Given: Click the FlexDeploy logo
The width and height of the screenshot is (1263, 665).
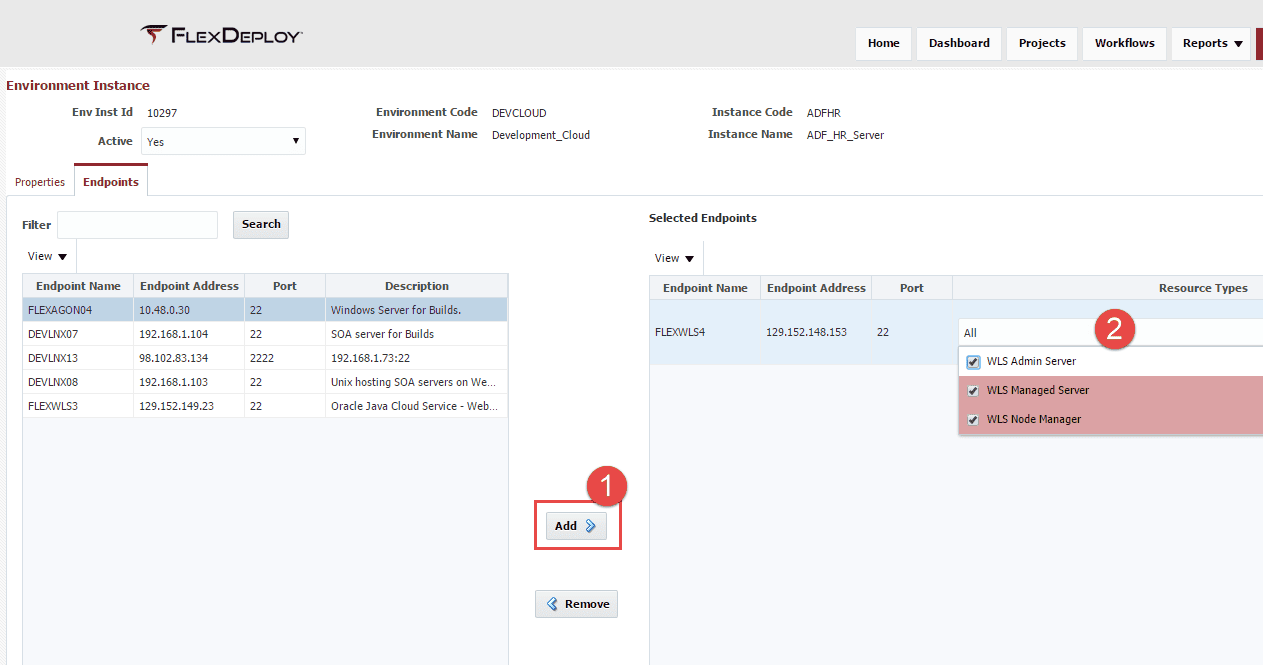Looking at the screenshot, I should (221, 36).
